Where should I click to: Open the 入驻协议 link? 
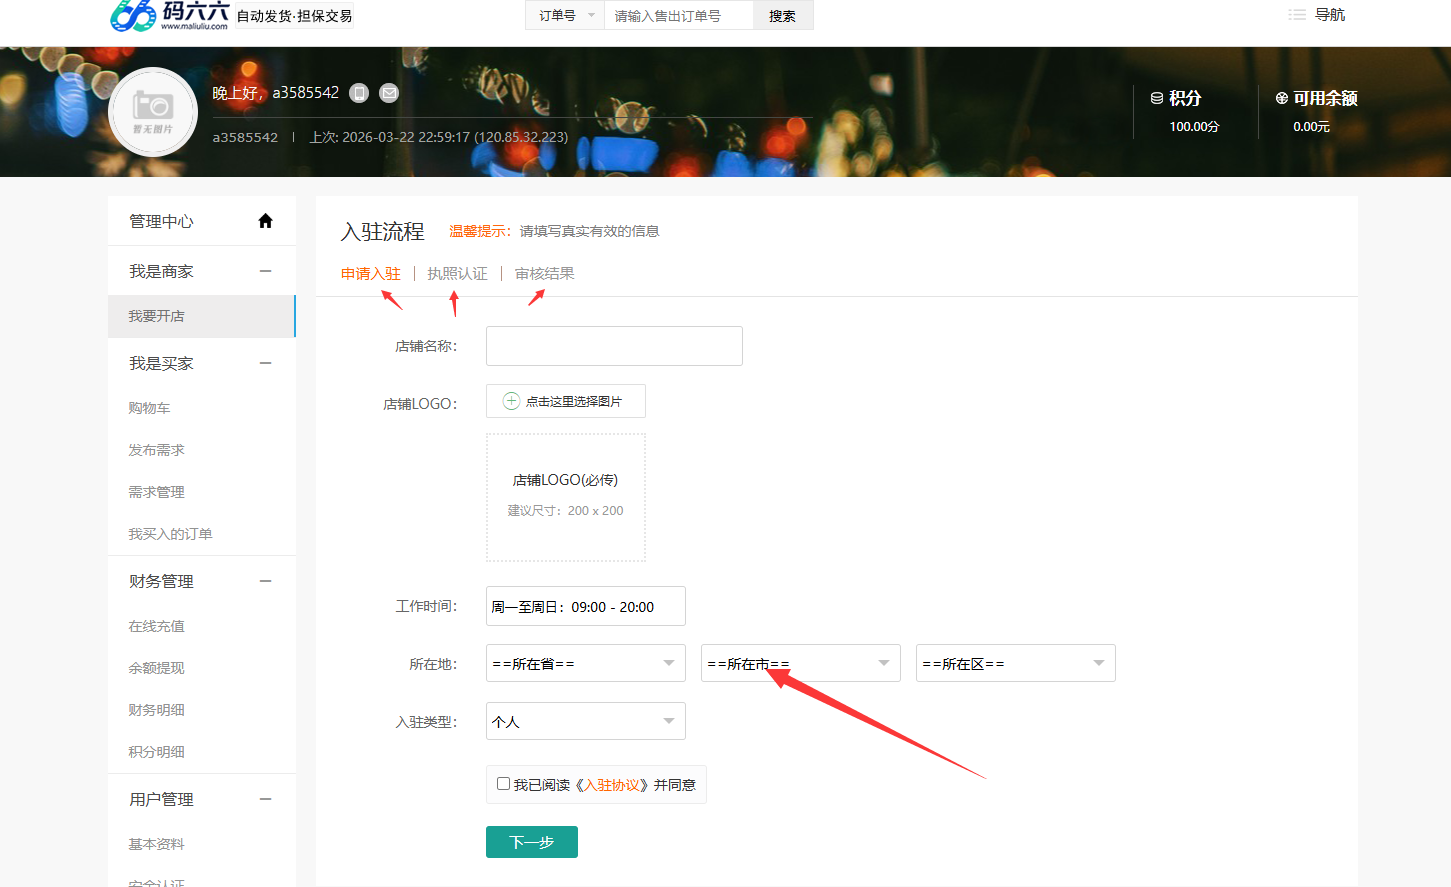(x=611, y=785)
